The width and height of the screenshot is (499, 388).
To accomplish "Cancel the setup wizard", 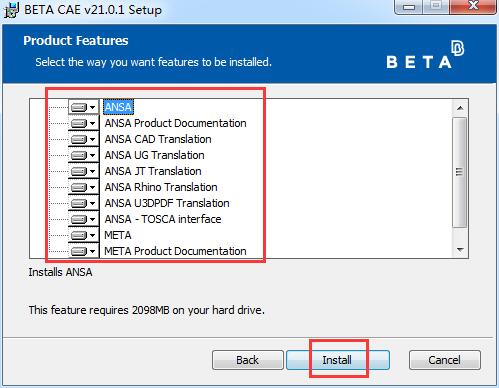I will pyautogui.click(x=445, y=360).
